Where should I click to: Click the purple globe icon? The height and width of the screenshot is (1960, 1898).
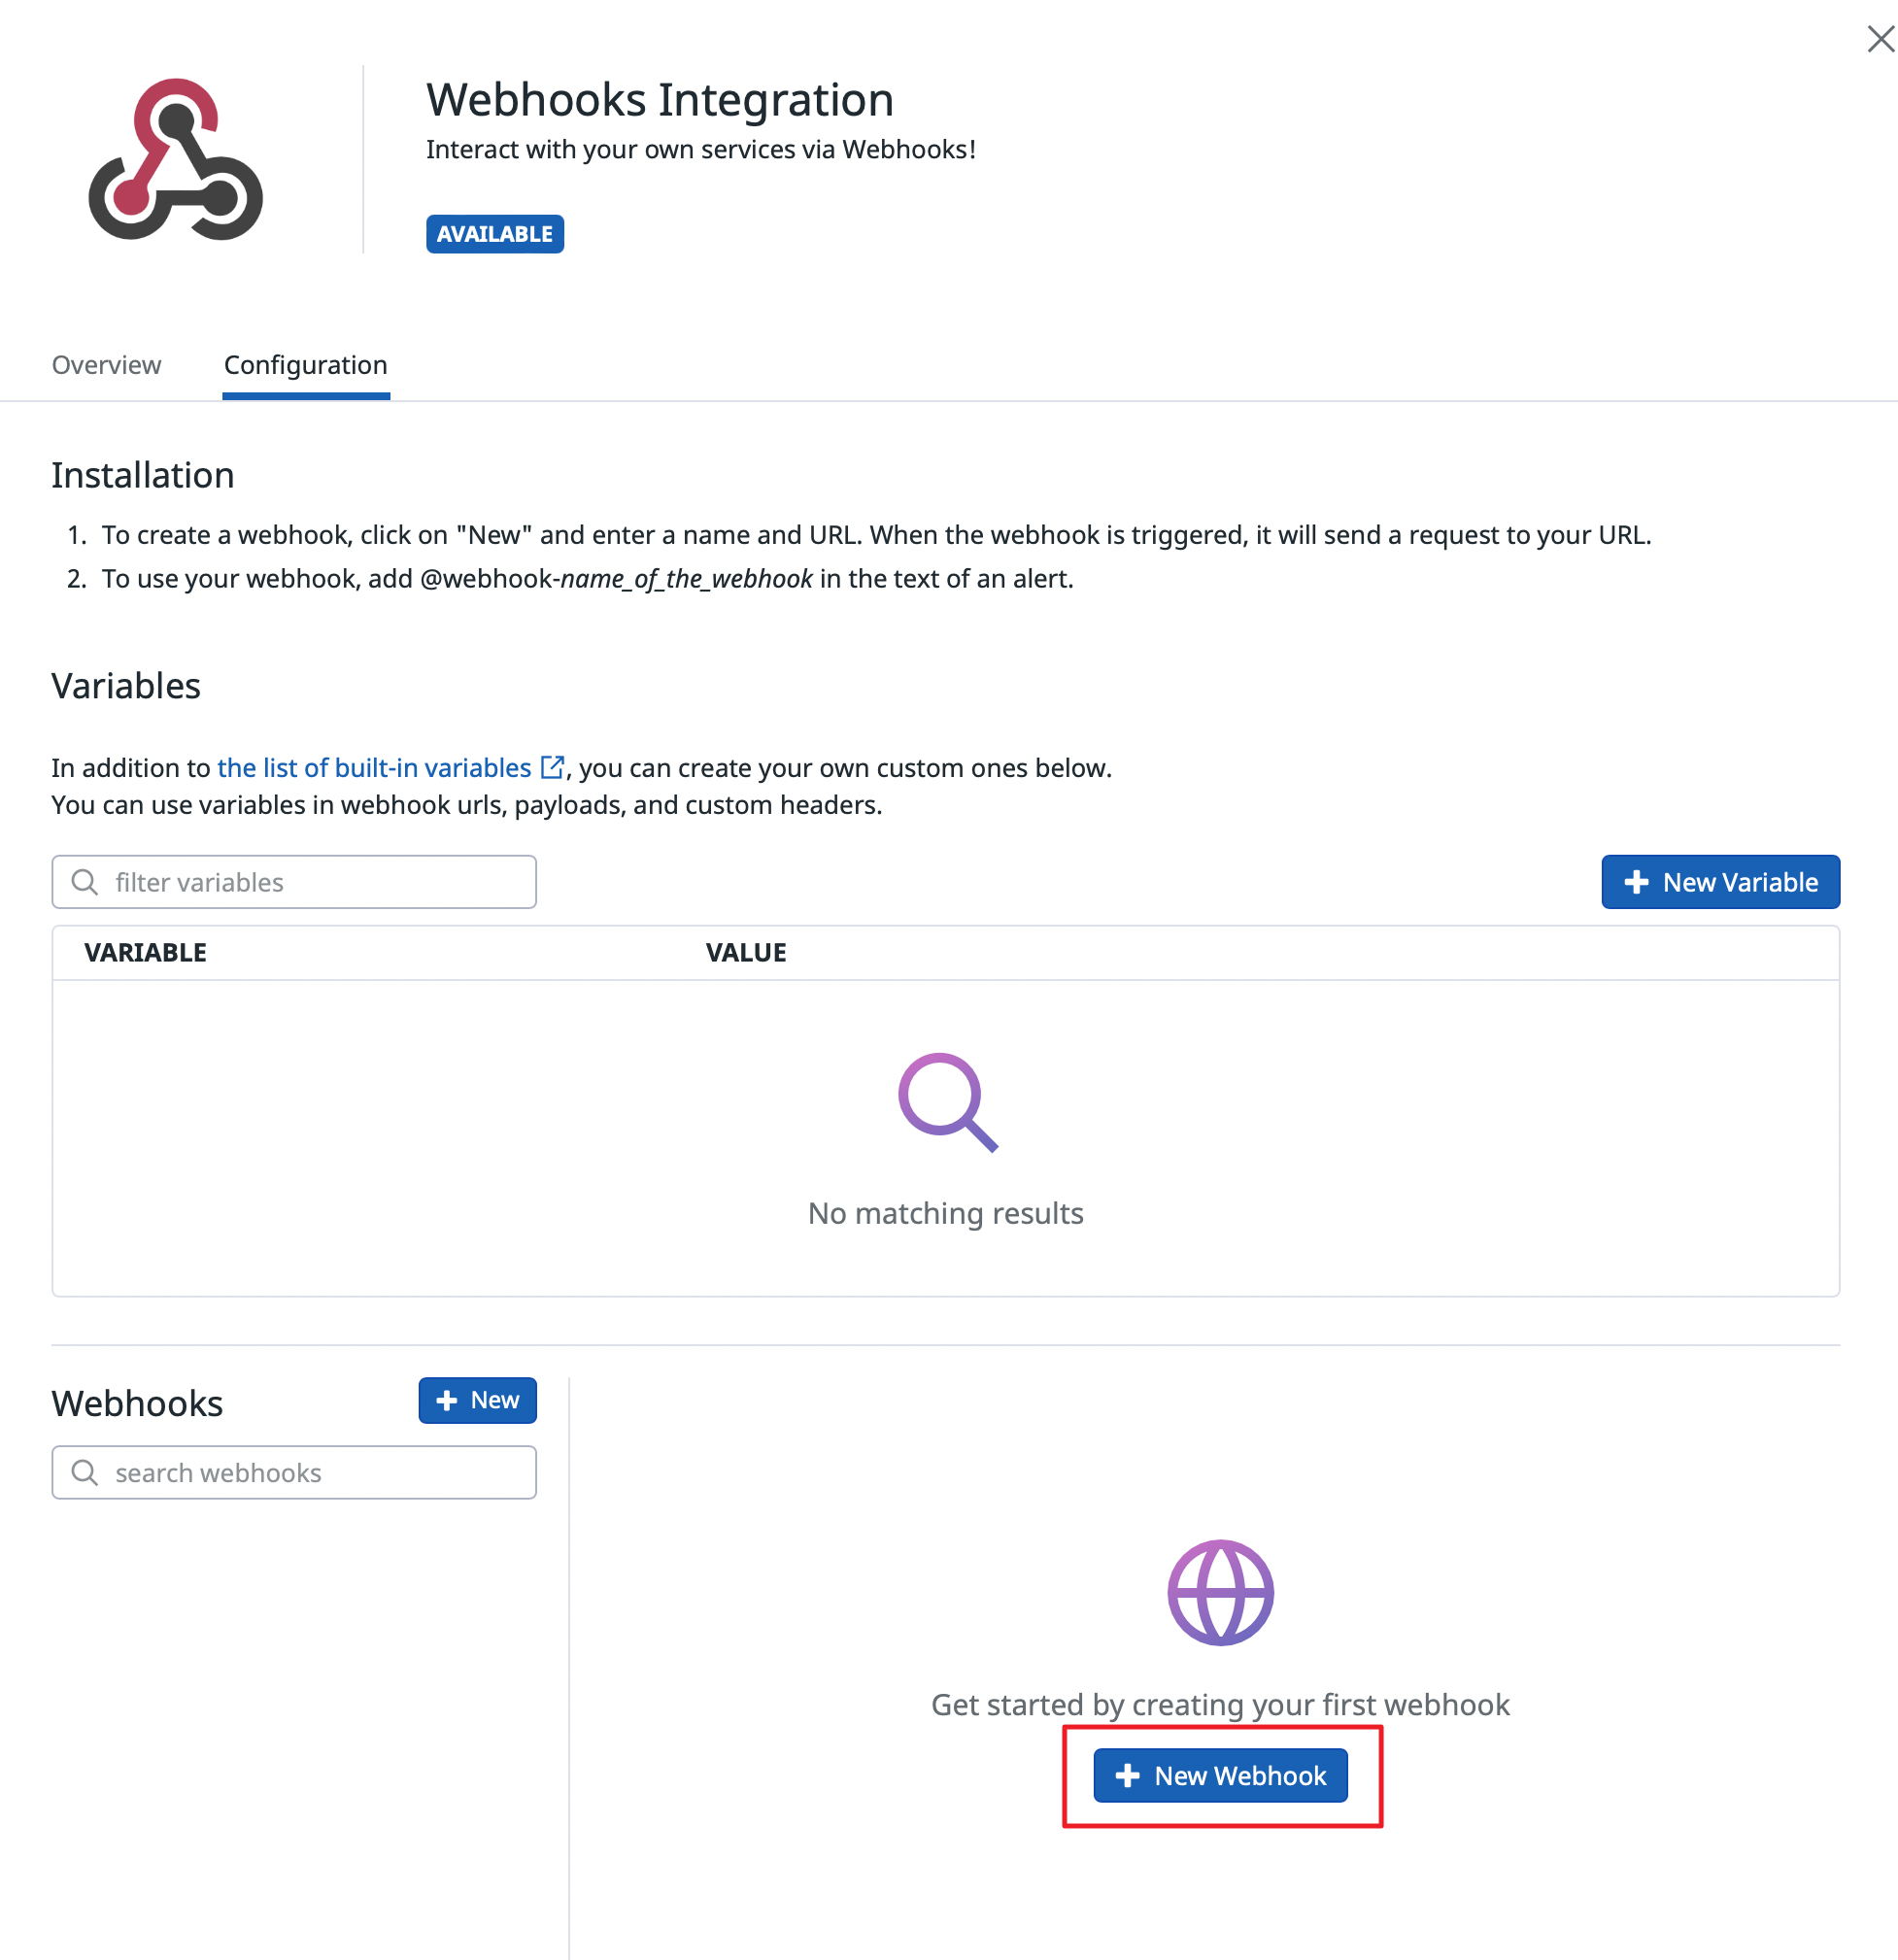(1220, 1593)
